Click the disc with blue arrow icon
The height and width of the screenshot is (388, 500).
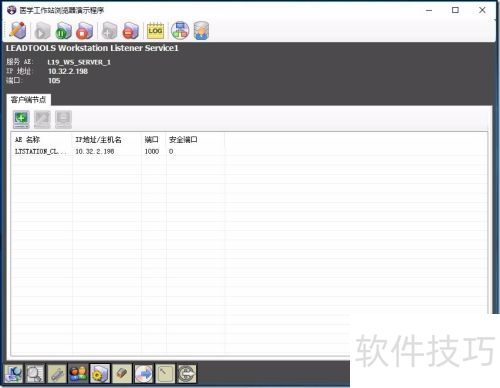pos(144,373)
